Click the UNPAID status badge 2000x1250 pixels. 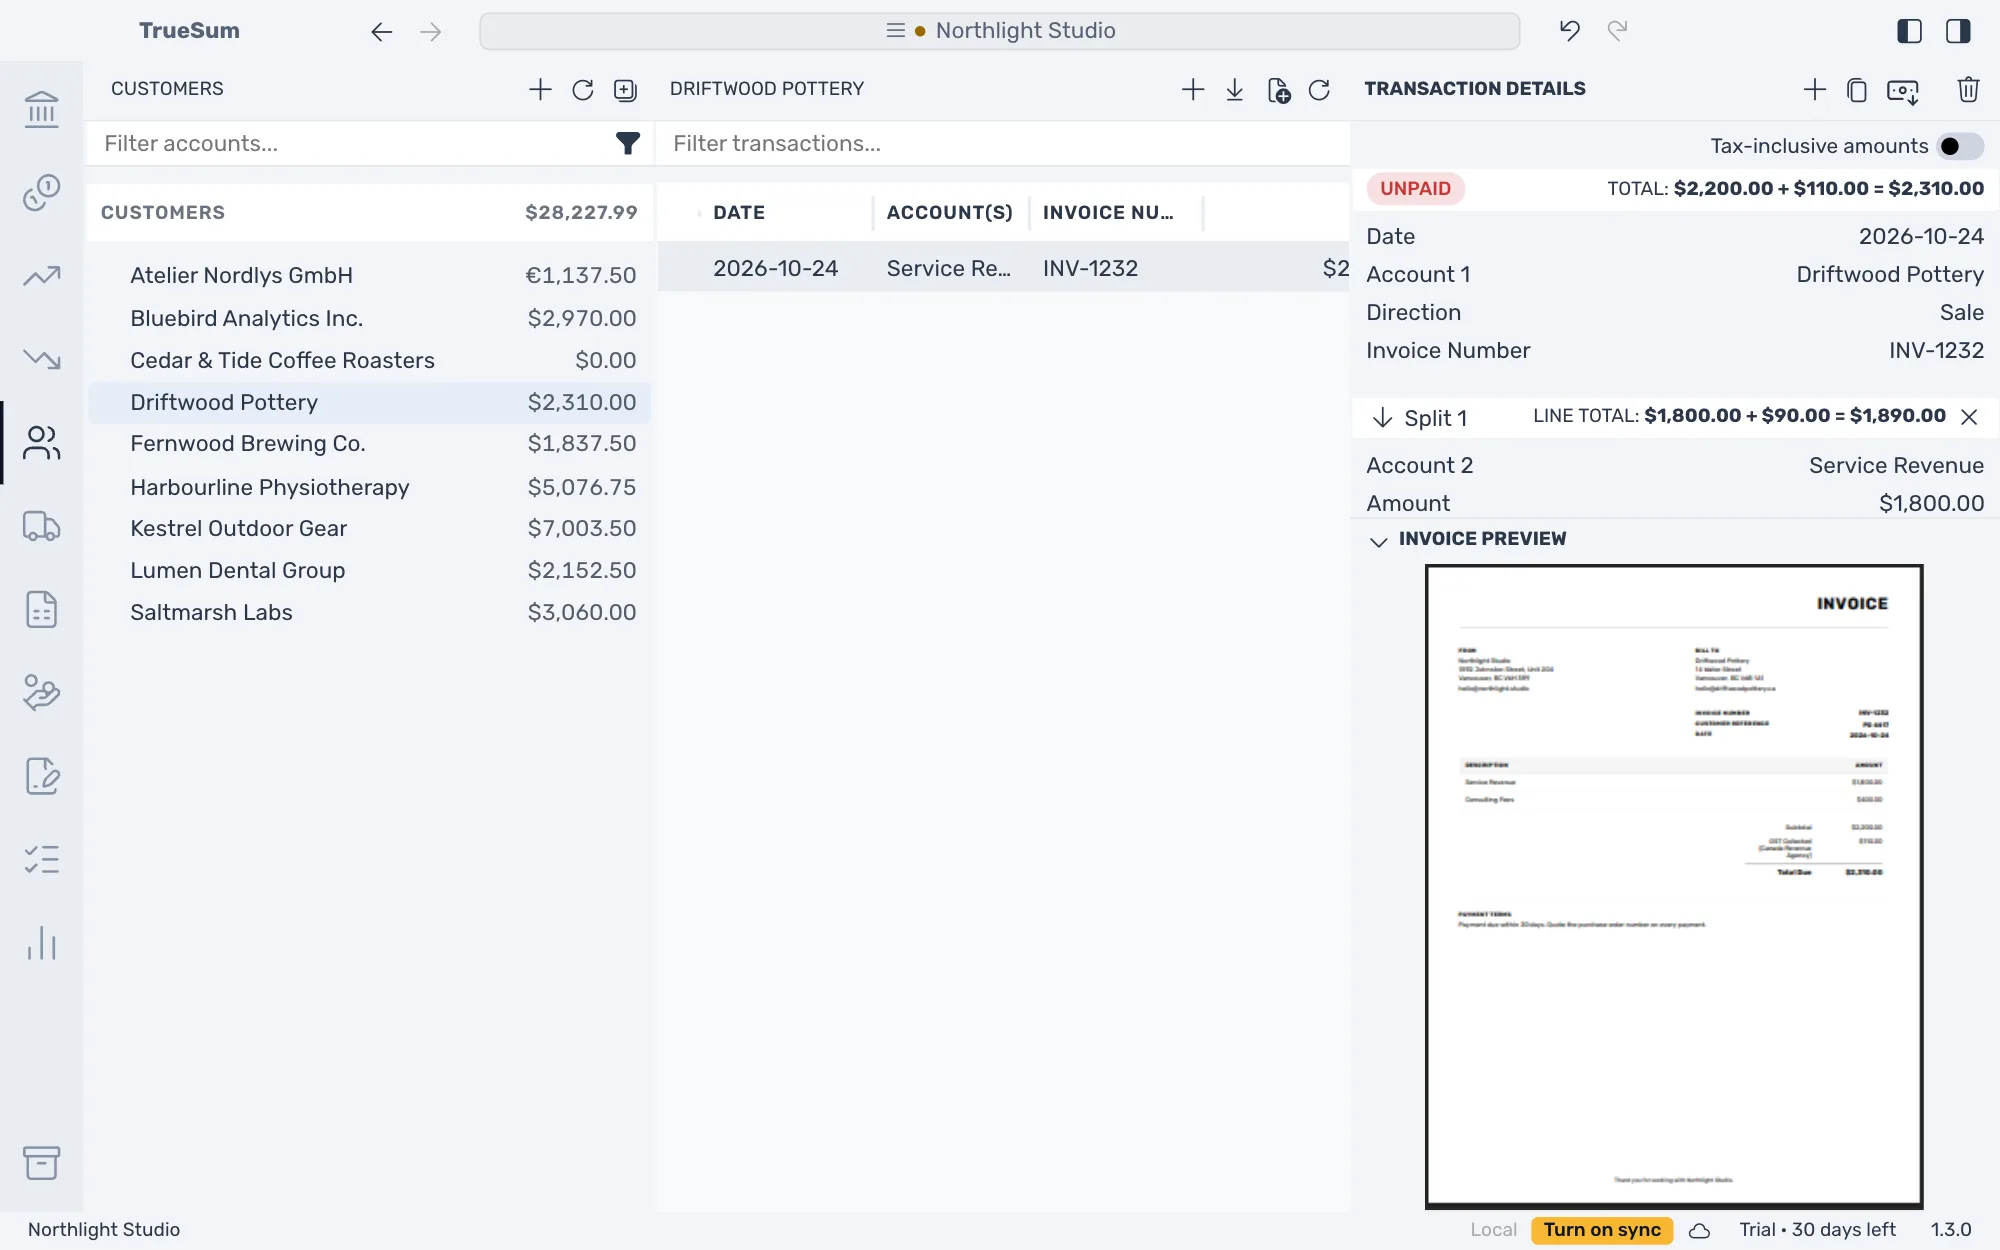pyautogui.click(x=1415, y=189)
